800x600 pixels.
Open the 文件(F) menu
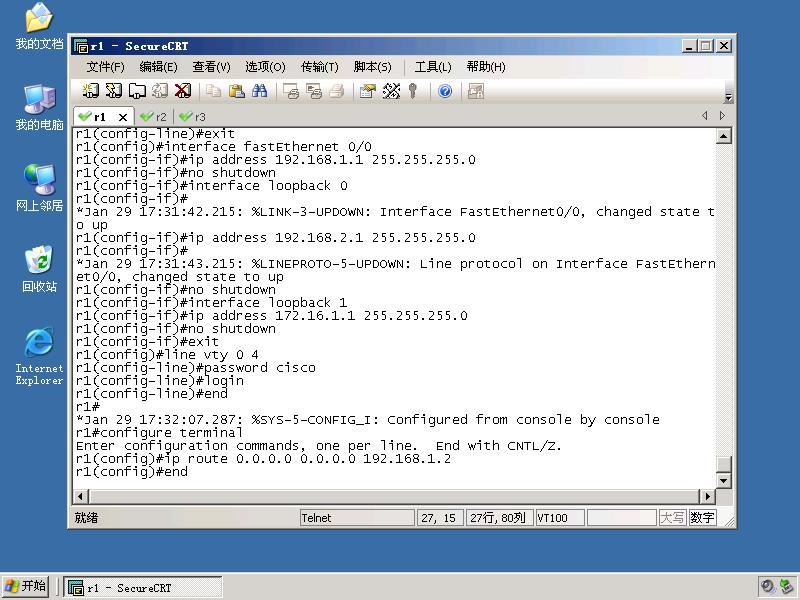106,67
